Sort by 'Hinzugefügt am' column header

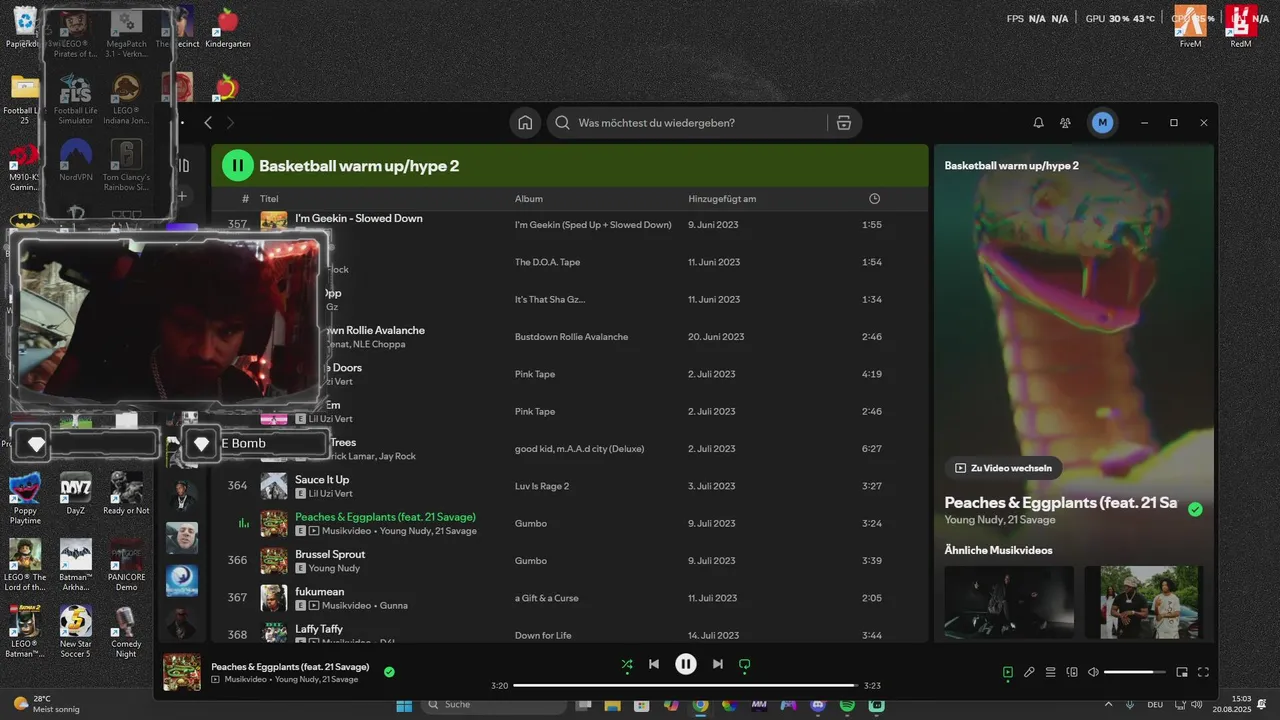pyautogui.click(x=722, y=199)
